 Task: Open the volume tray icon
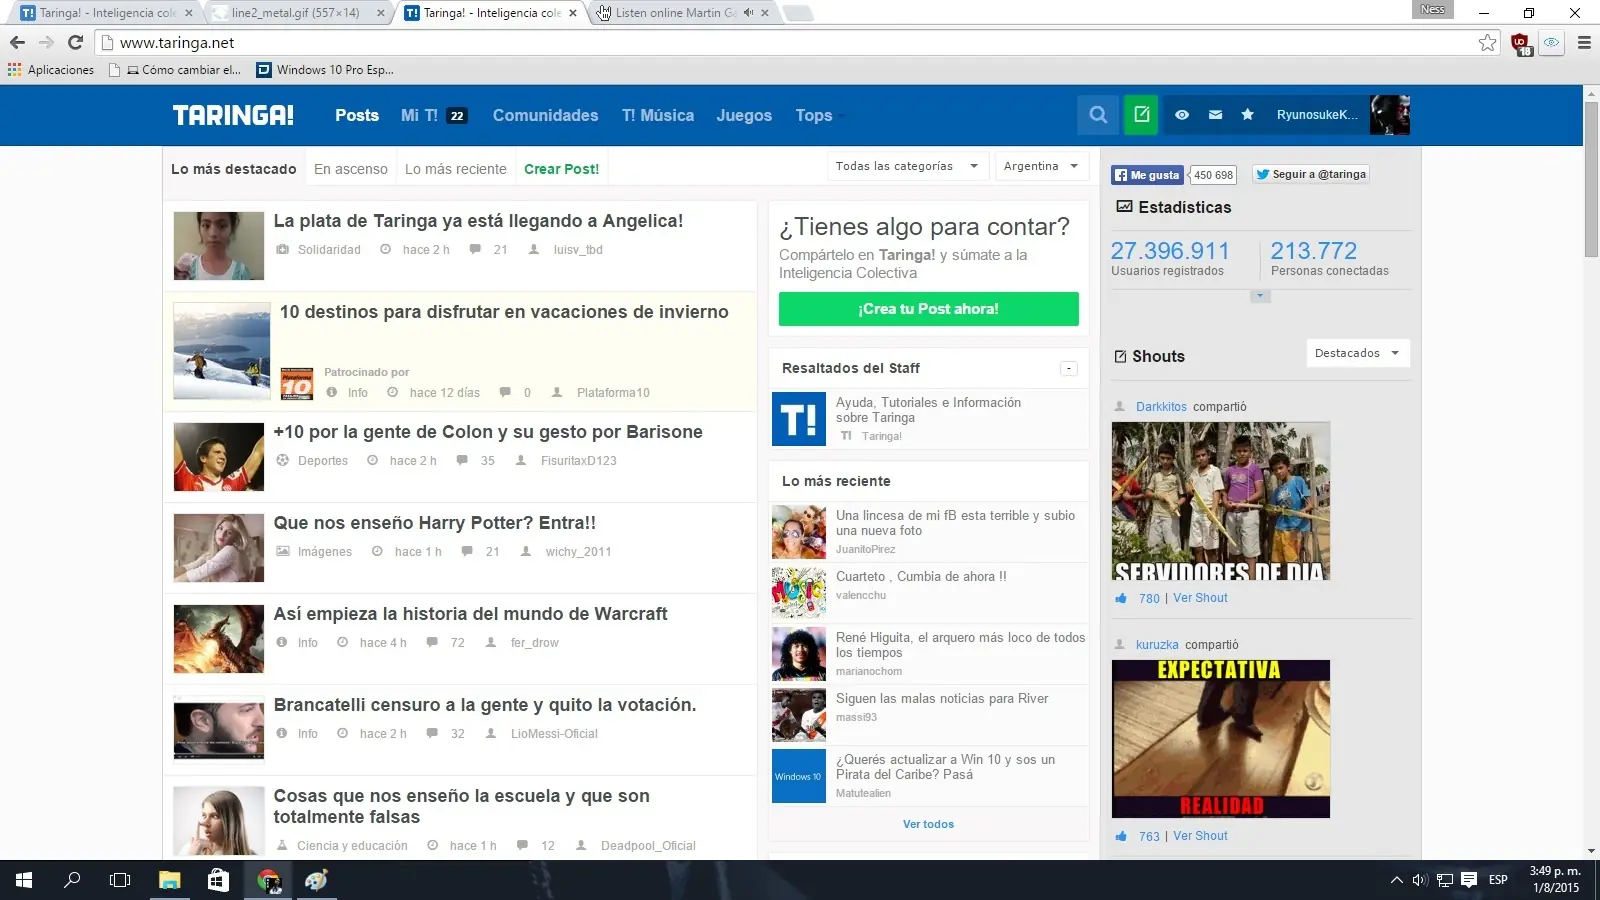tap(1420, 880)
